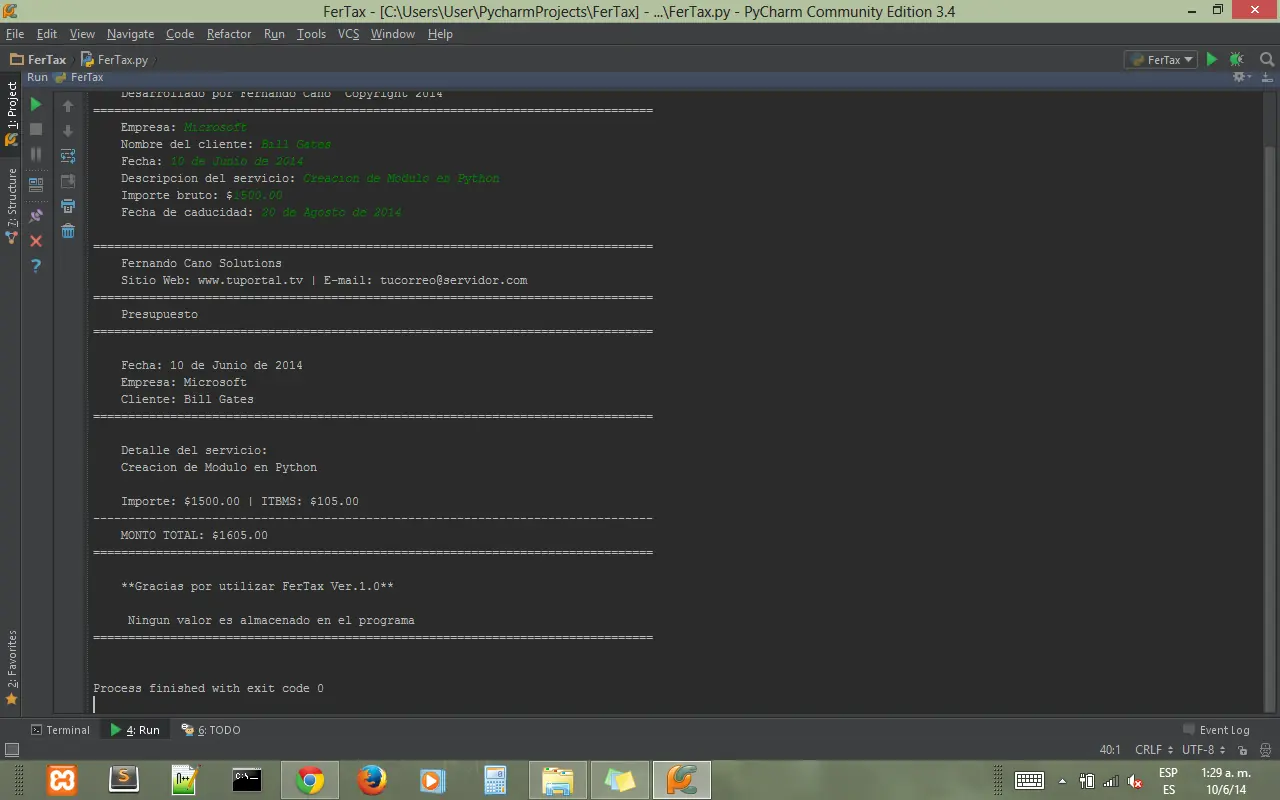
Task: Open the touch keyboard from the taskbar
Action: [1029, 780]
